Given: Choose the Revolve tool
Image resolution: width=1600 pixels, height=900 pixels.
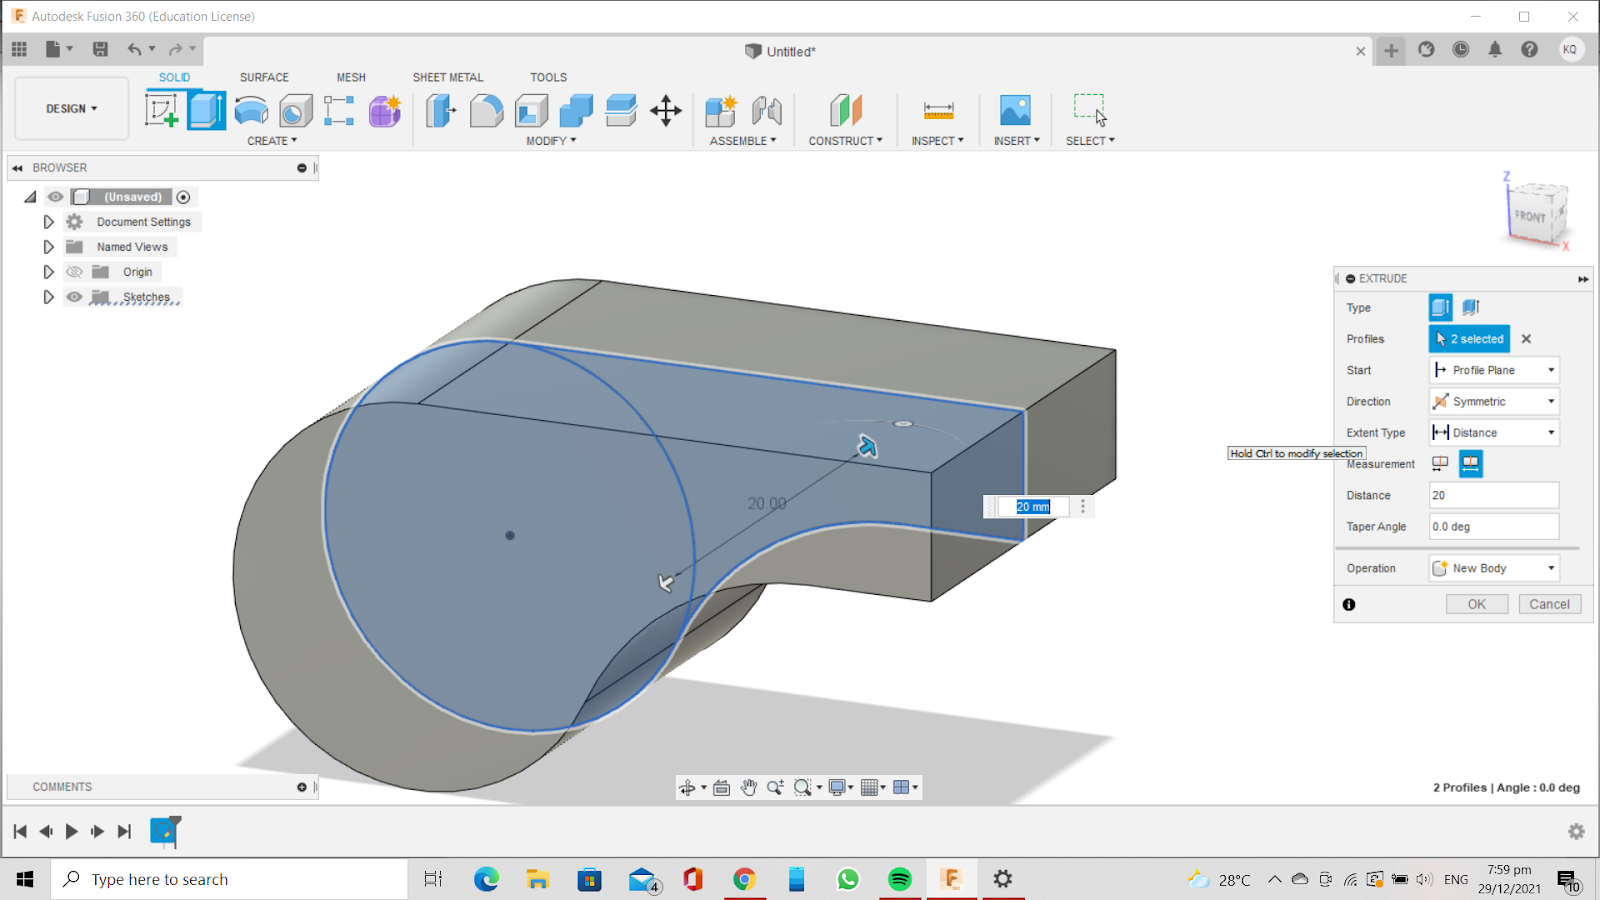Looking at the screenshot, I should (x=251, y=110).
